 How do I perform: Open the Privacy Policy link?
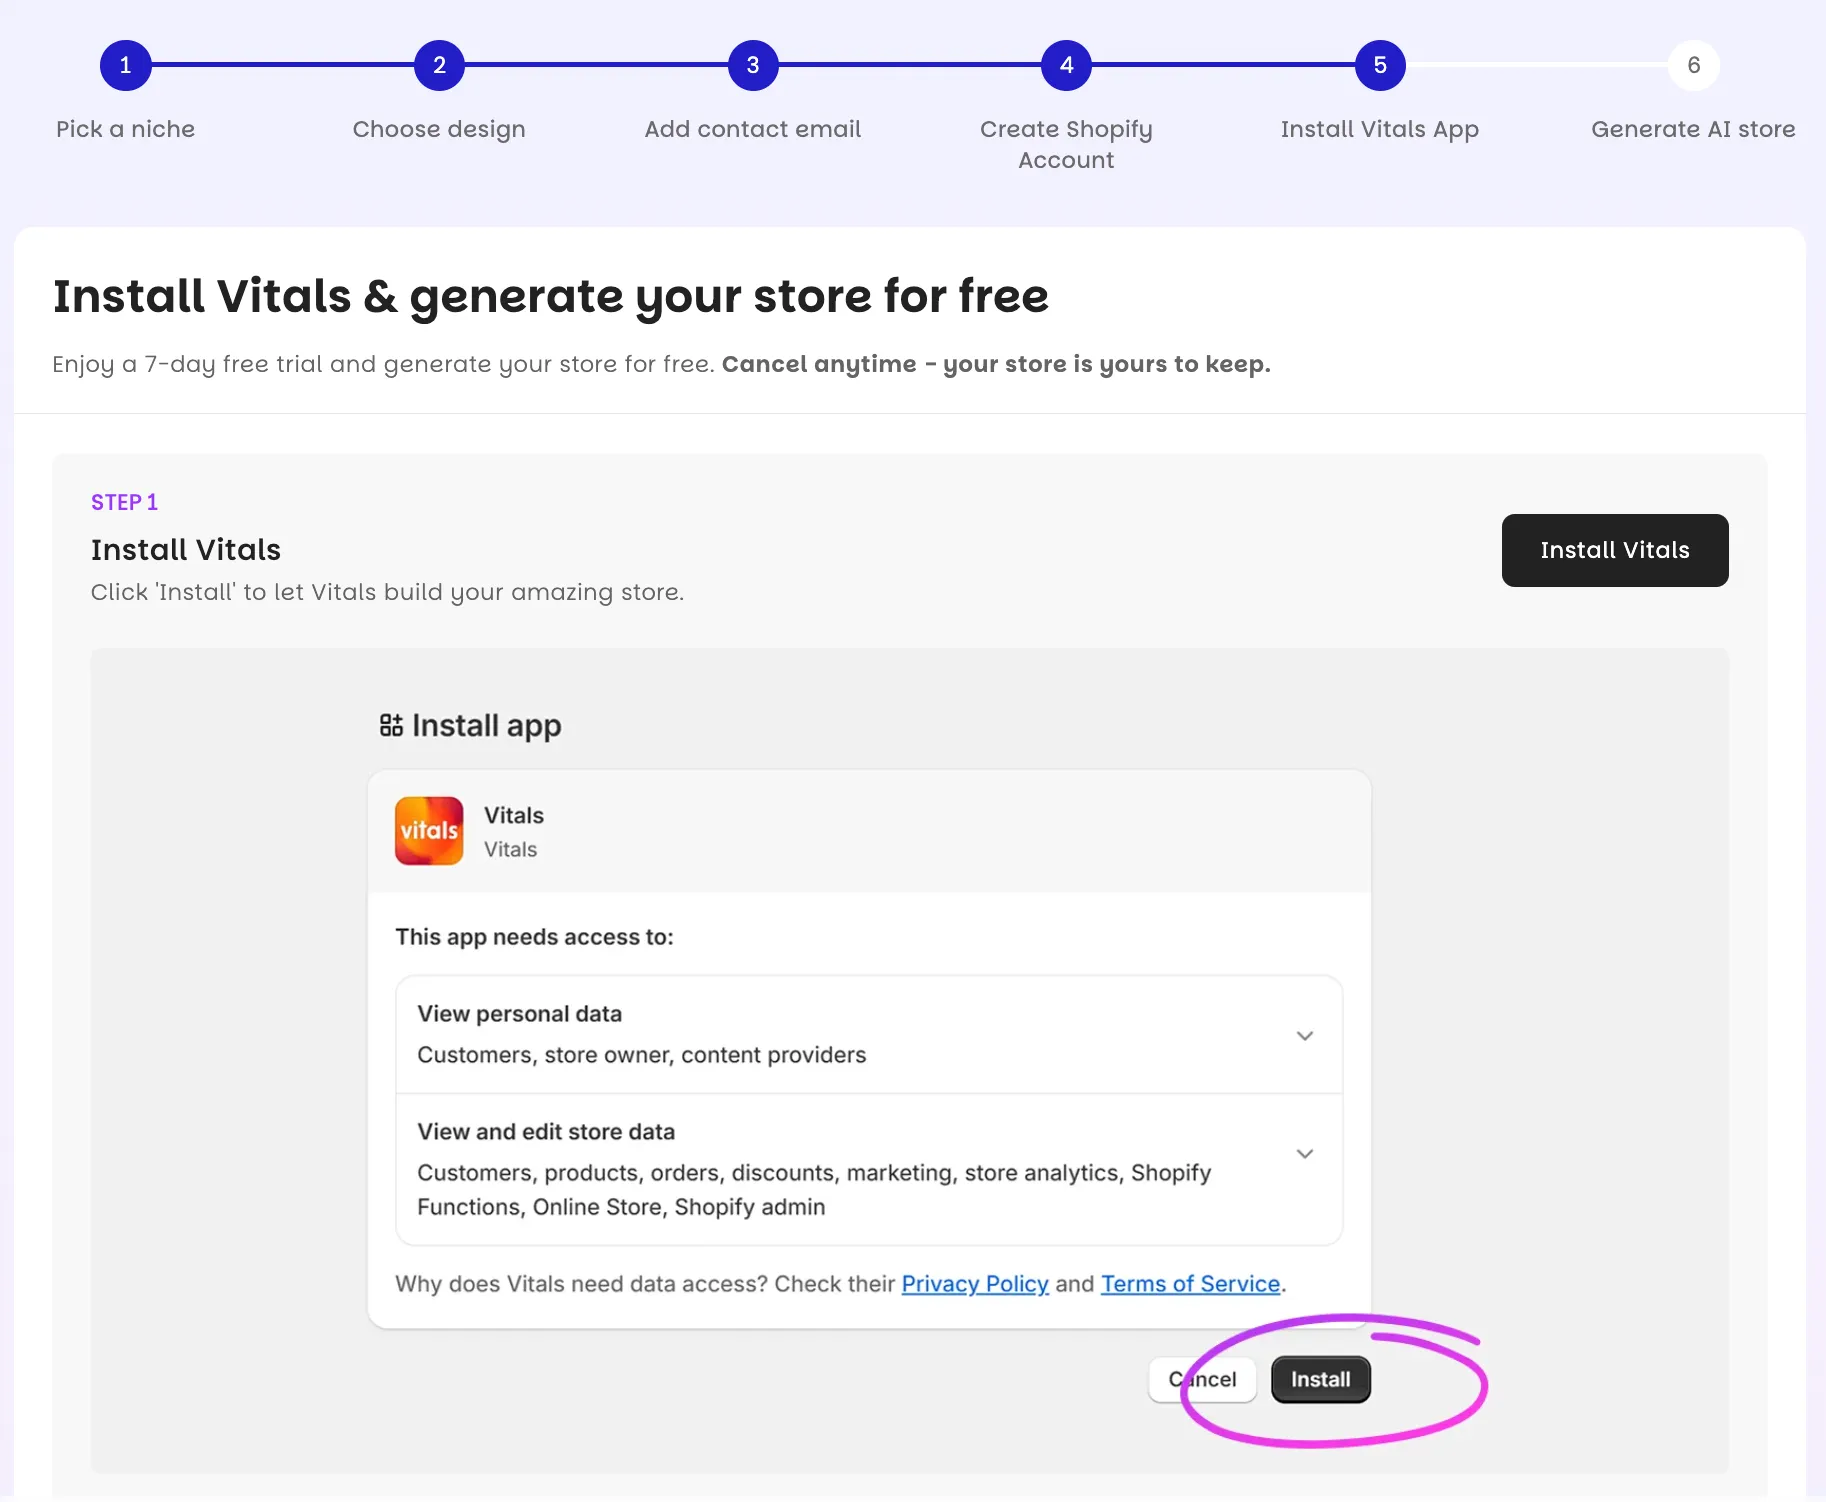click(975, 1283)
